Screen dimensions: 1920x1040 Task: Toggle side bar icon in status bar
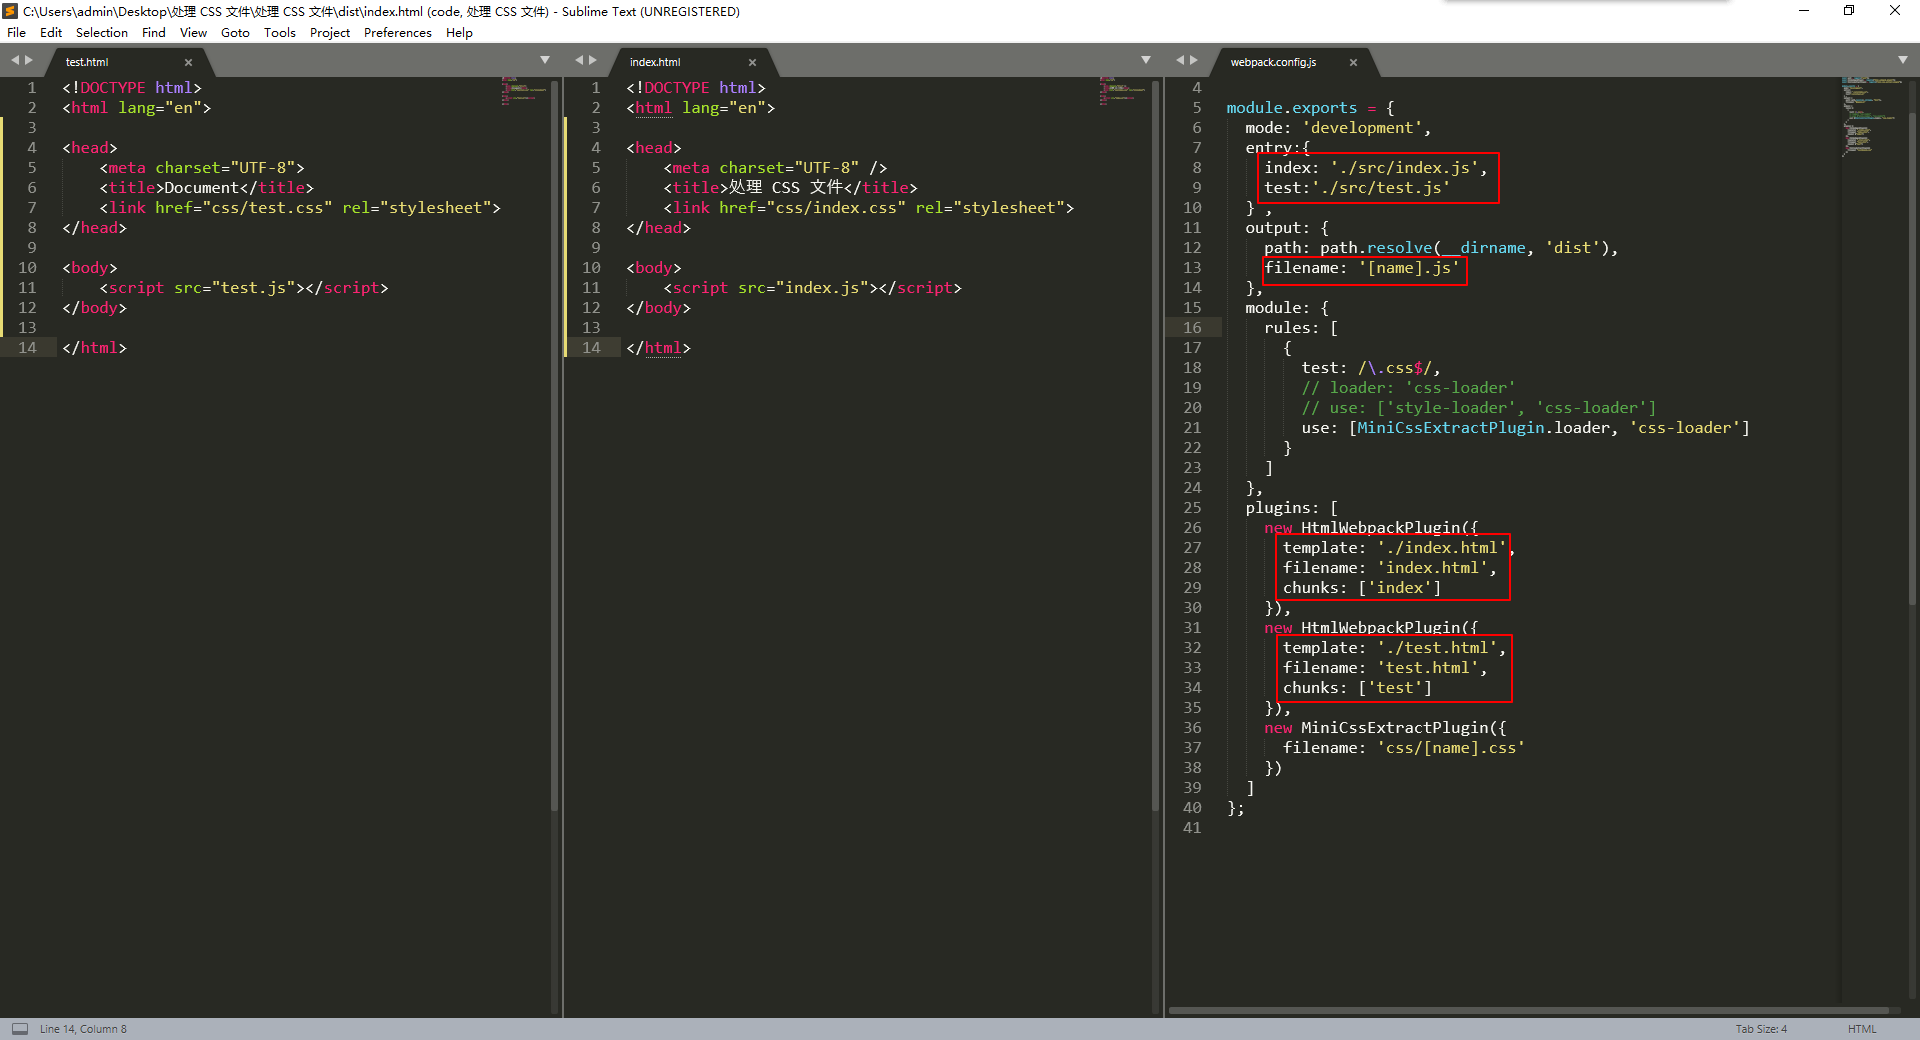click(20, 1028)
